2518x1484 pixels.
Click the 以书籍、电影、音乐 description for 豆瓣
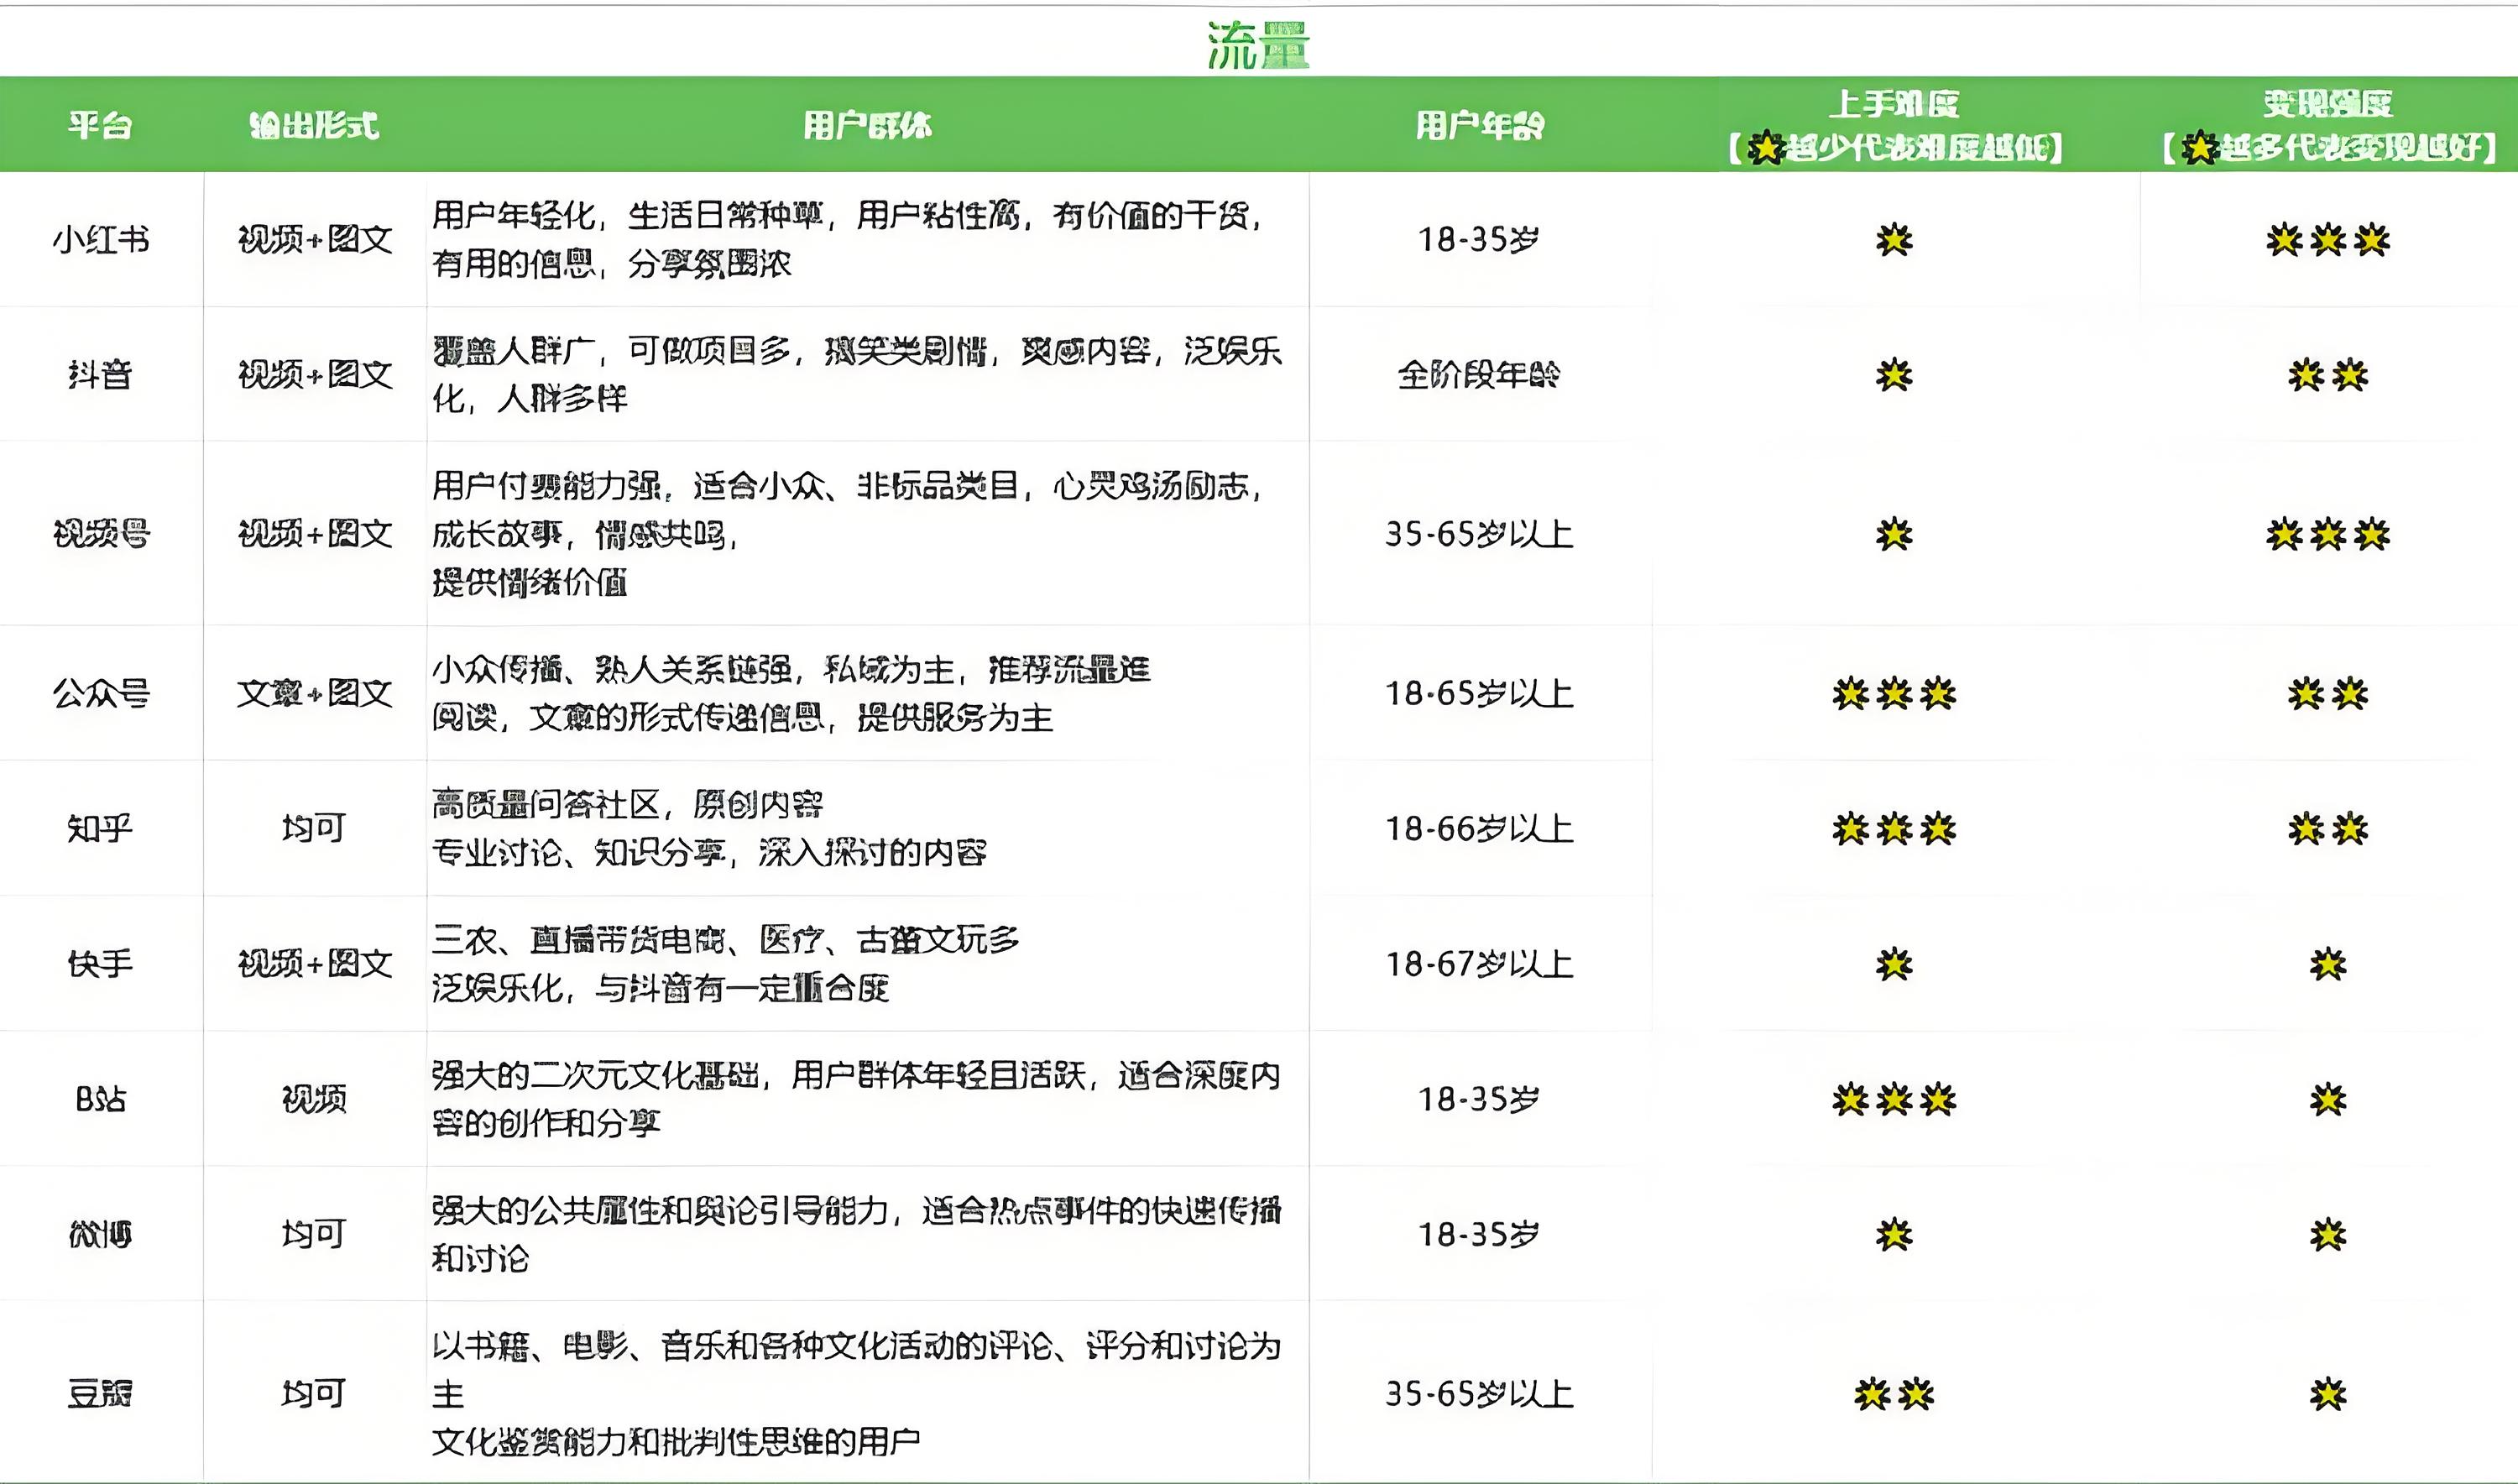(x=857, y=1393)
